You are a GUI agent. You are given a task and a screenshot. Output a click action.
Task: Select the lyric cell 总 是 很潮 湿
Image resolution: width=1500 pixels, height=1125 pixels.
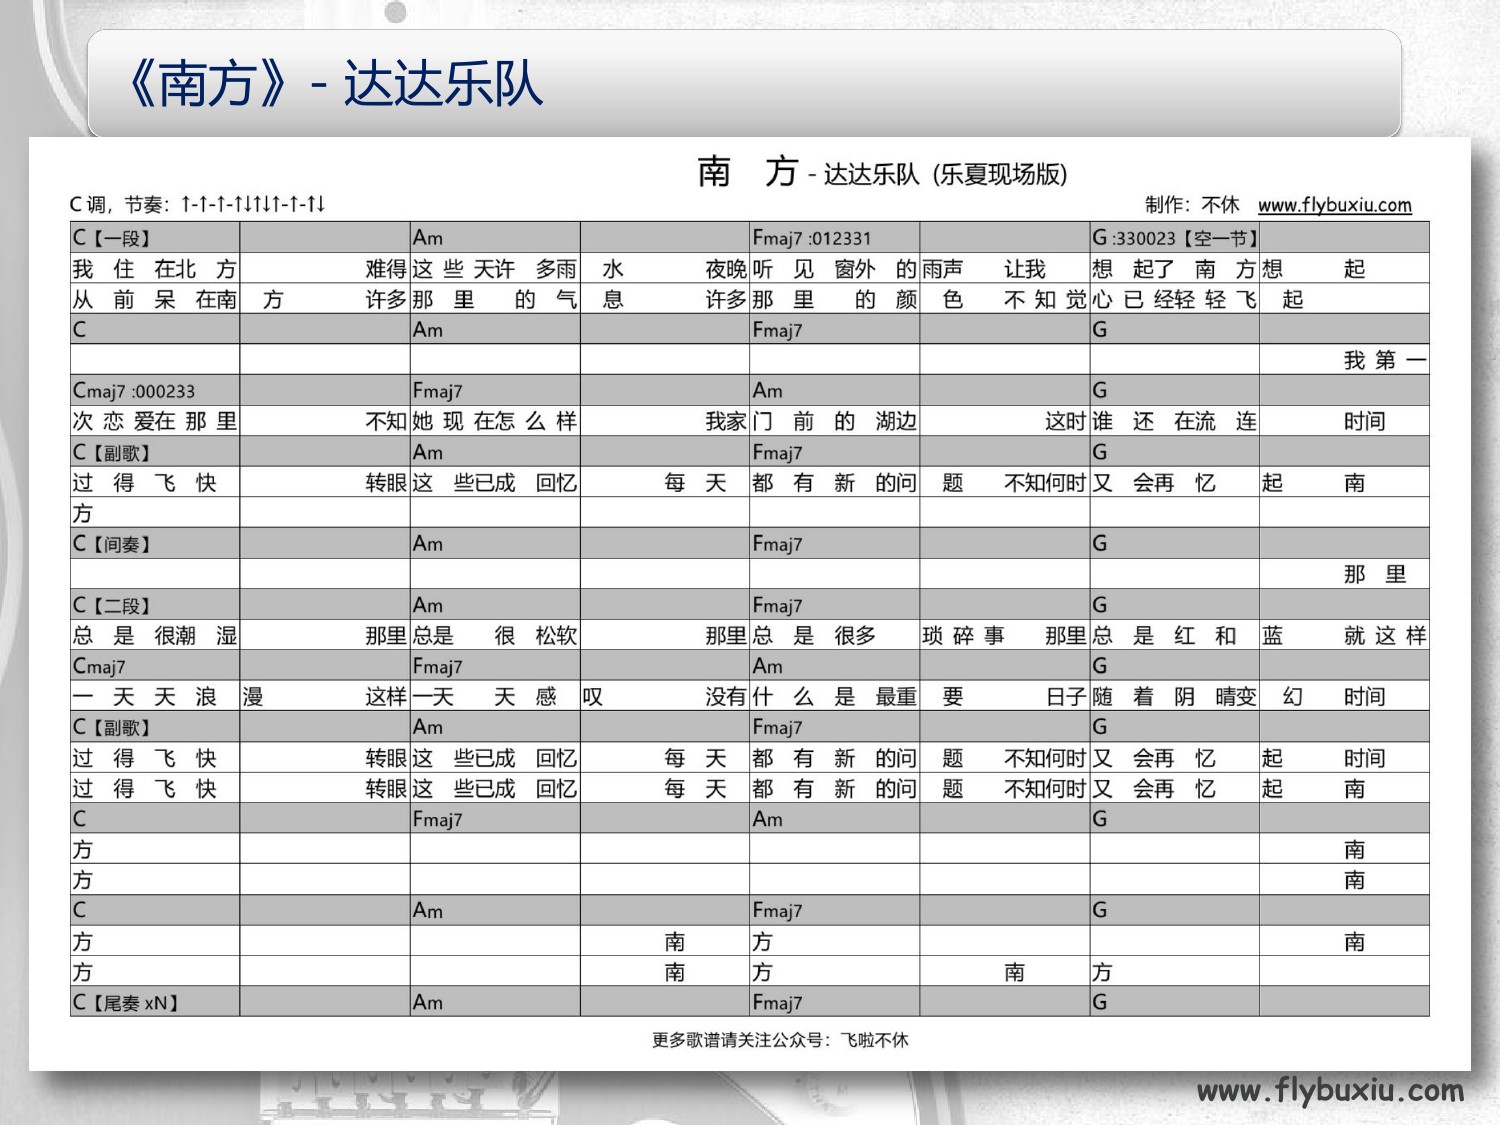click(x=154, y=635)
